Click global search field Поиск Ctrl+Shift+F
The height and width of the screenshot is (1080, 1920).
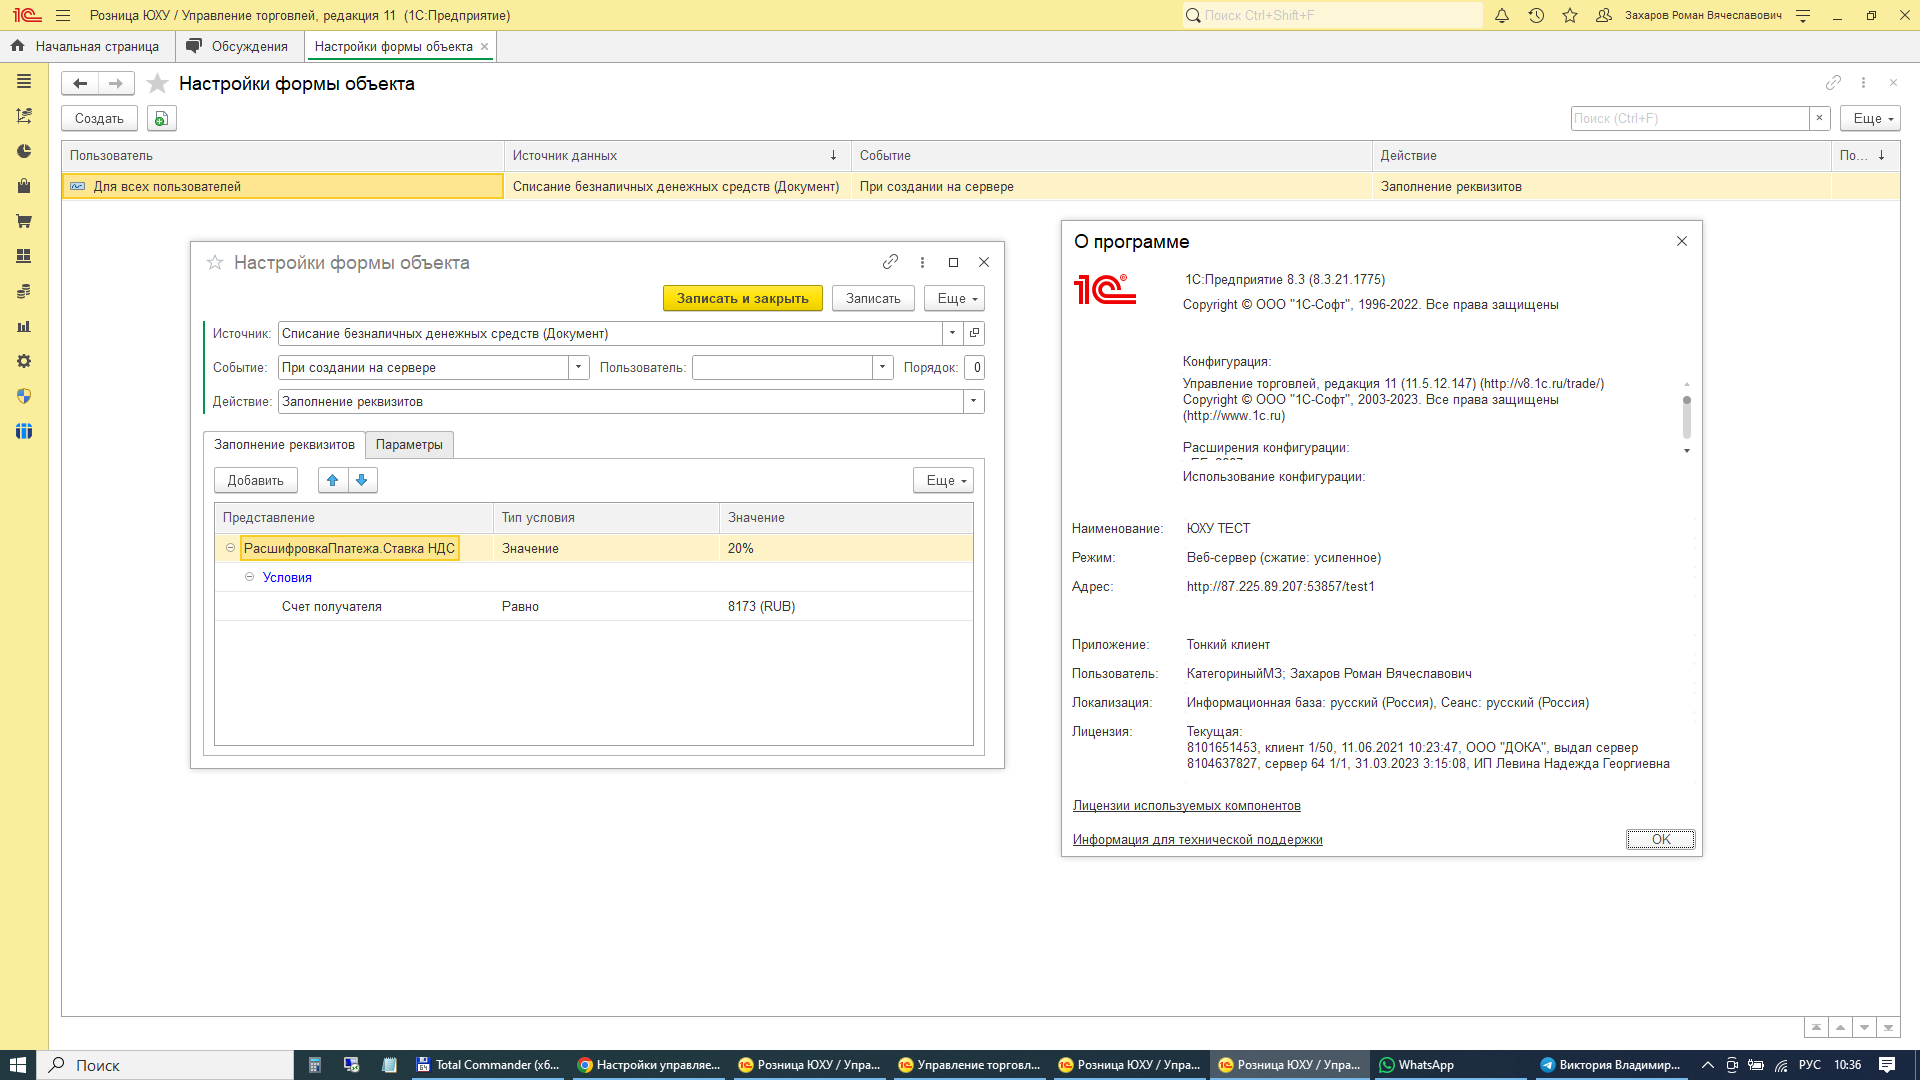(1333, 15)
